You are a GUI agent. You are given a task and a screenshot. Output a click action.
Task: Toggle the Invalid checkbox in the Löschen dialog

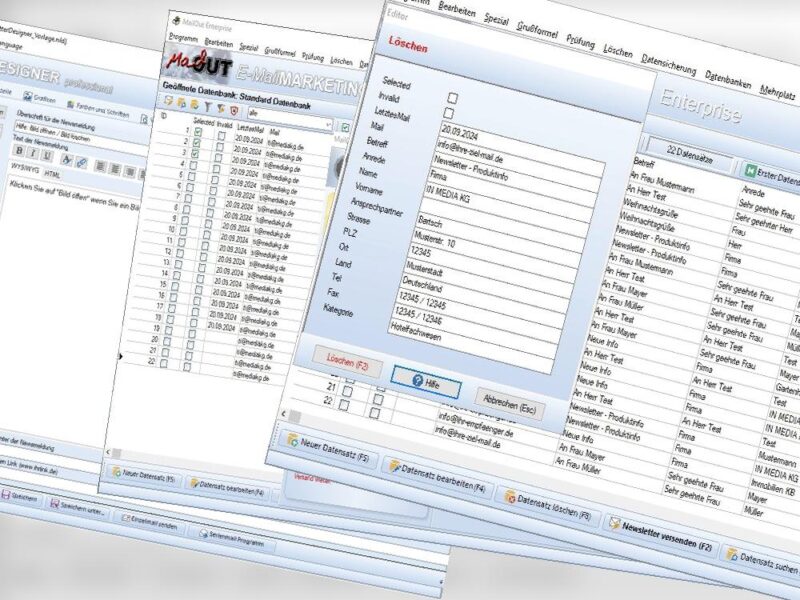(x=448, y=113)
